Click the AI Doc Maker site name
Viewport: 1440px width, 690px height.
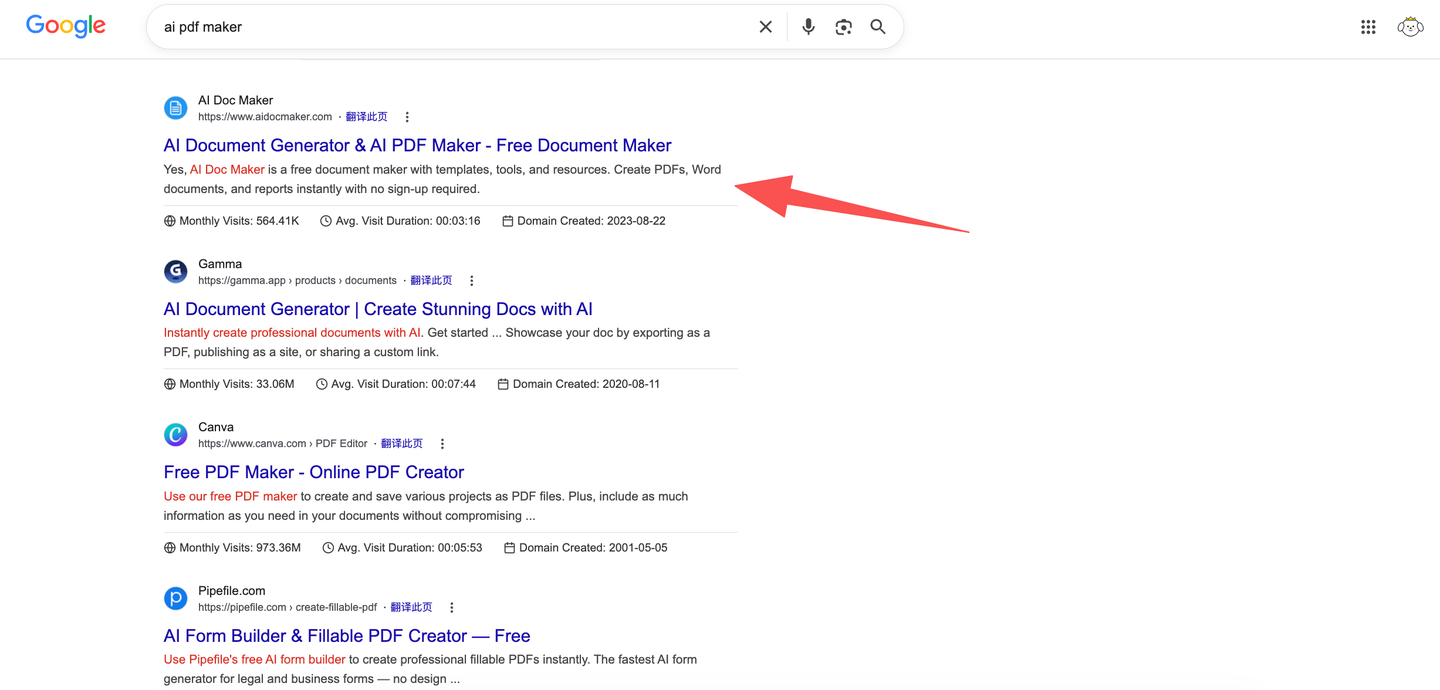click(235, 100)
